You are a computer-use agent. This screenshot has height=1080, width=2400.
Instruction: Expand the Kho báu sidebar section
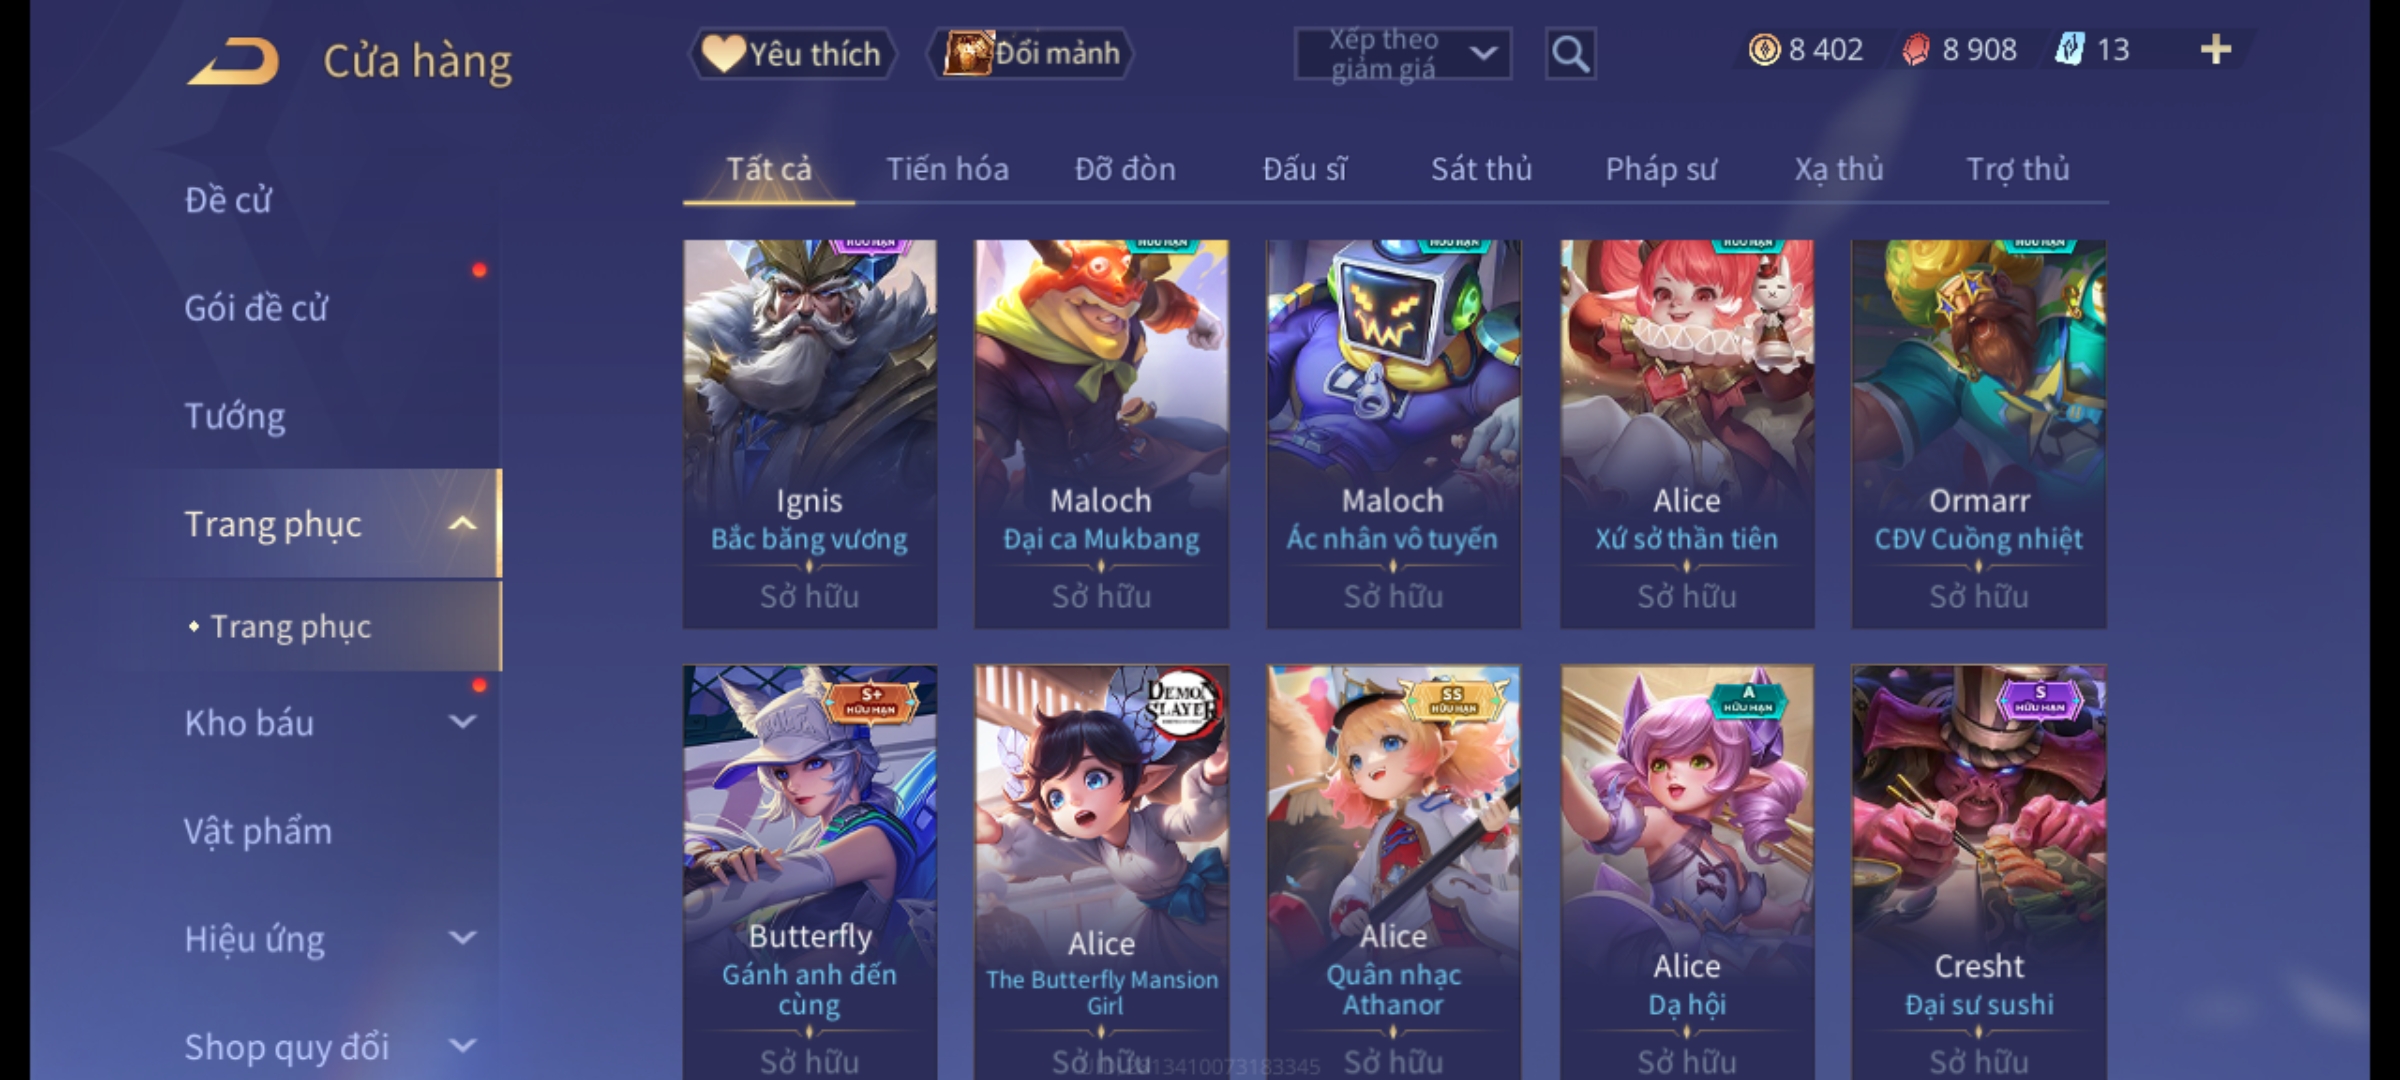coord(462,721)
